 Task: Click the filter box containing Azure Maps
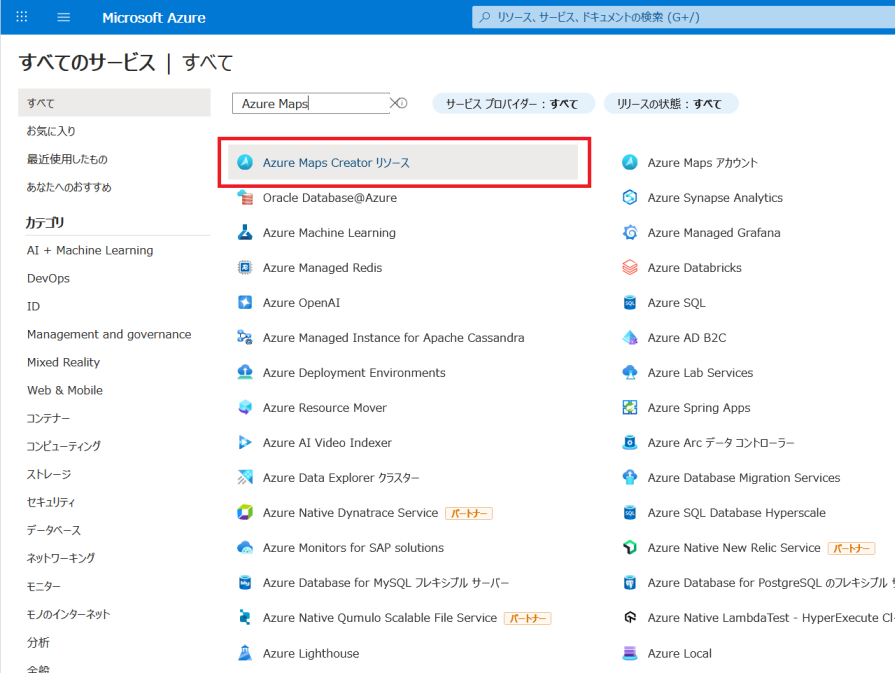tap(311, 103)
